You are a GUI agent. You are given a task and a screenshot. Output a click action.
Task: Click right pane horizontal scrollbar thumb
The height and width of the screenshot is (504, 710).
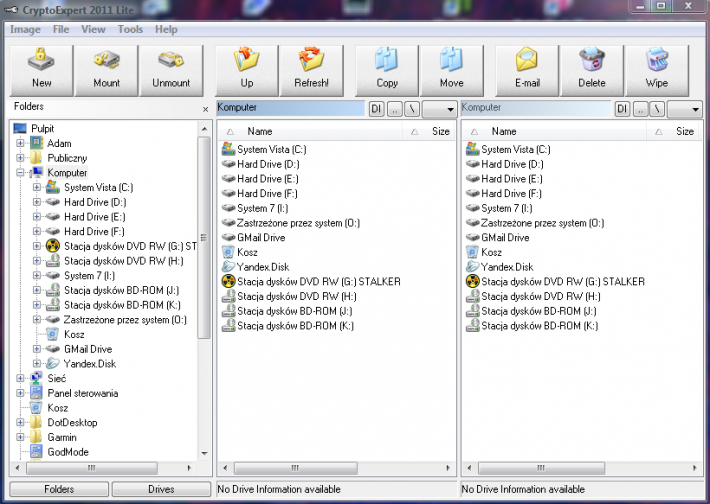(x=541, y=468)
